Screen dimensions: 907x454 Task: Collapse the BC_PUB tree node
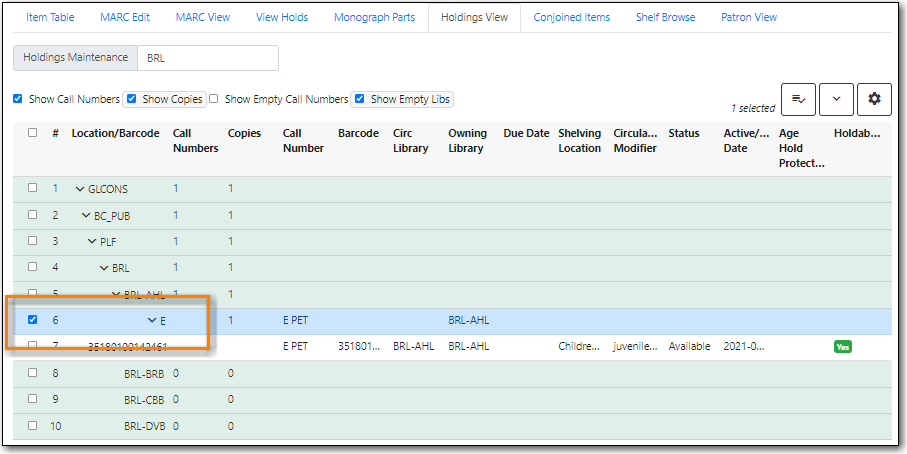[86, 215]
